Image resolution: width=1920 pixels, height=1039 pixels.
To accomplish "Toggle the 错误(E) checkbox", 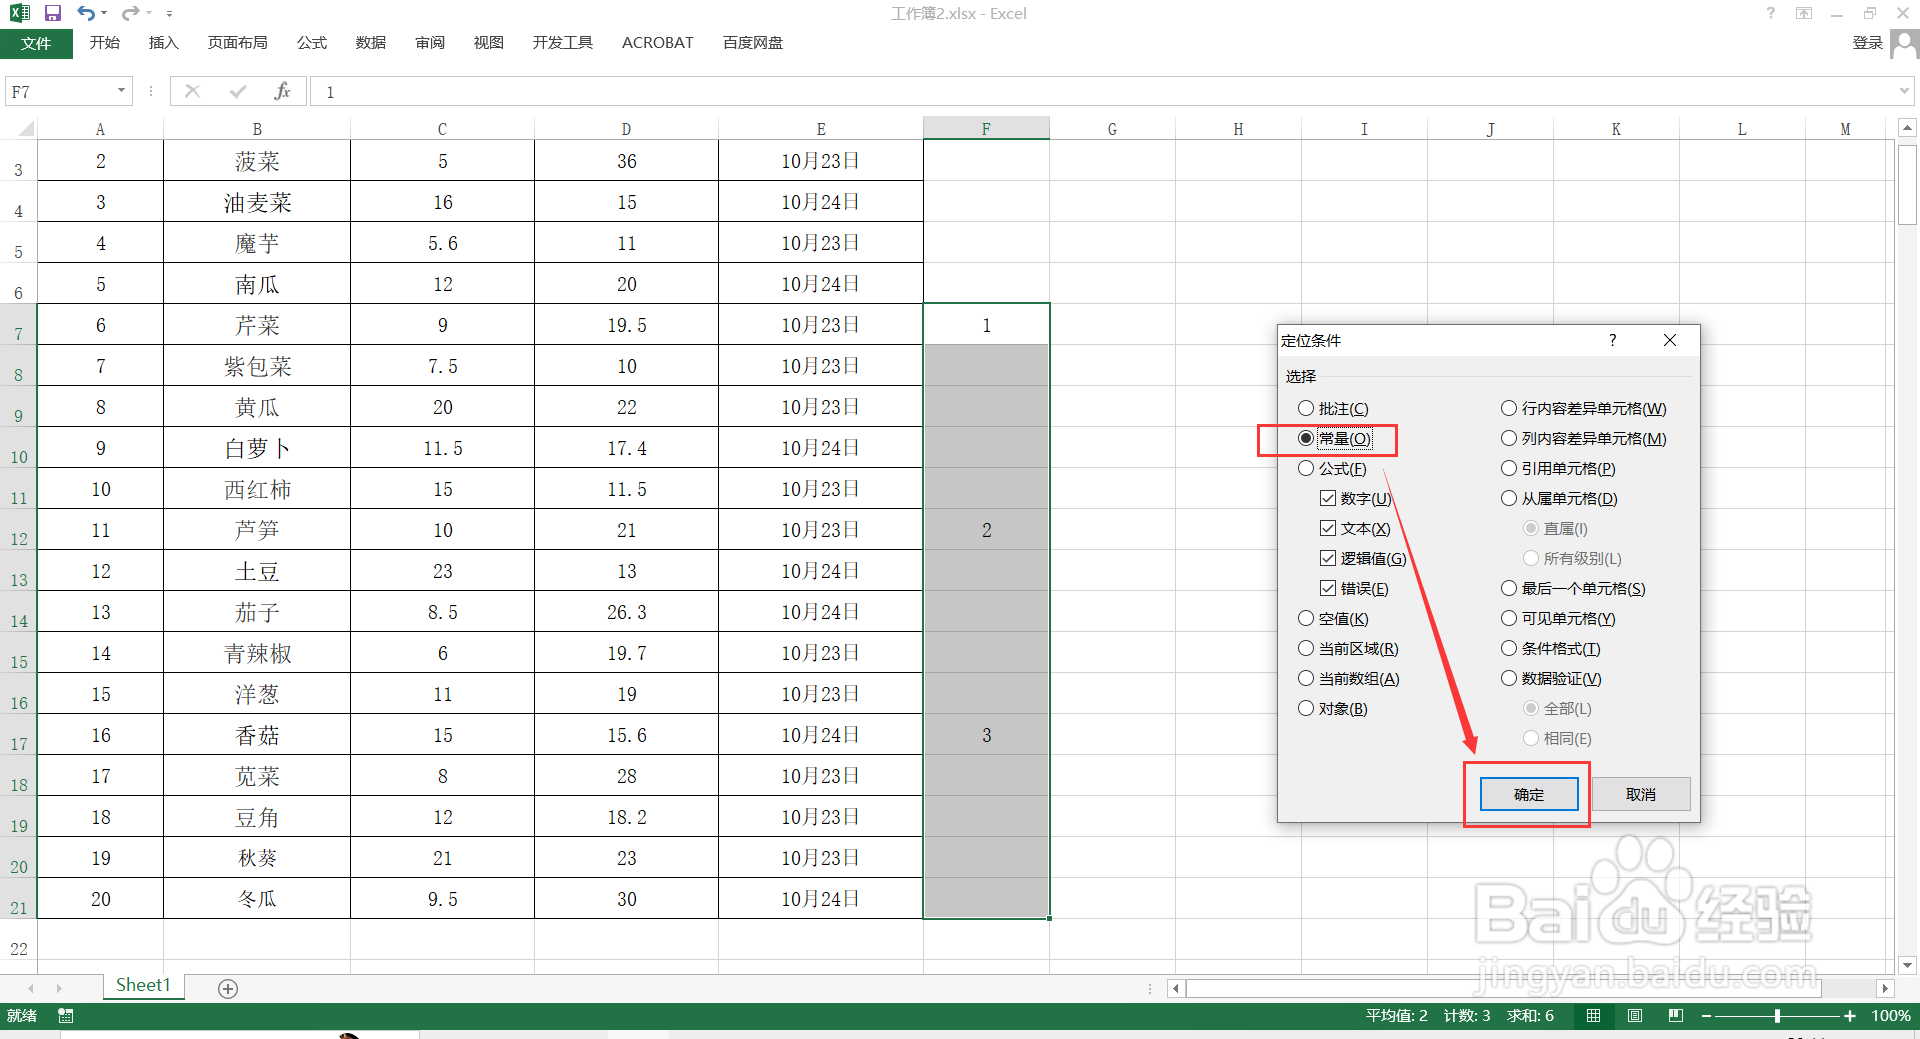I will pos(1354,588).
